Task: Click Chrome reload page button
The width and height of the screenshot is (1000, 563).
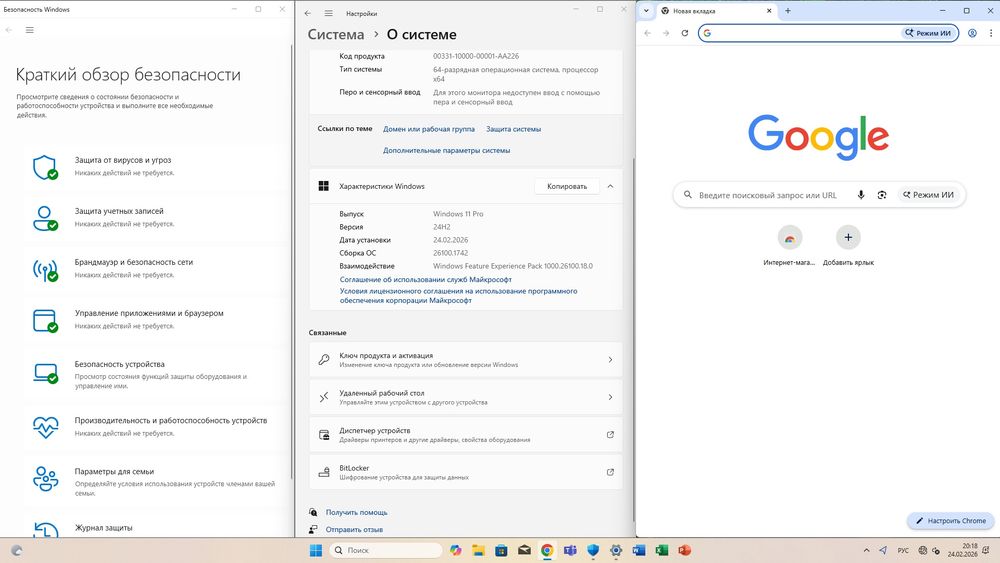Action: (684, 33)
